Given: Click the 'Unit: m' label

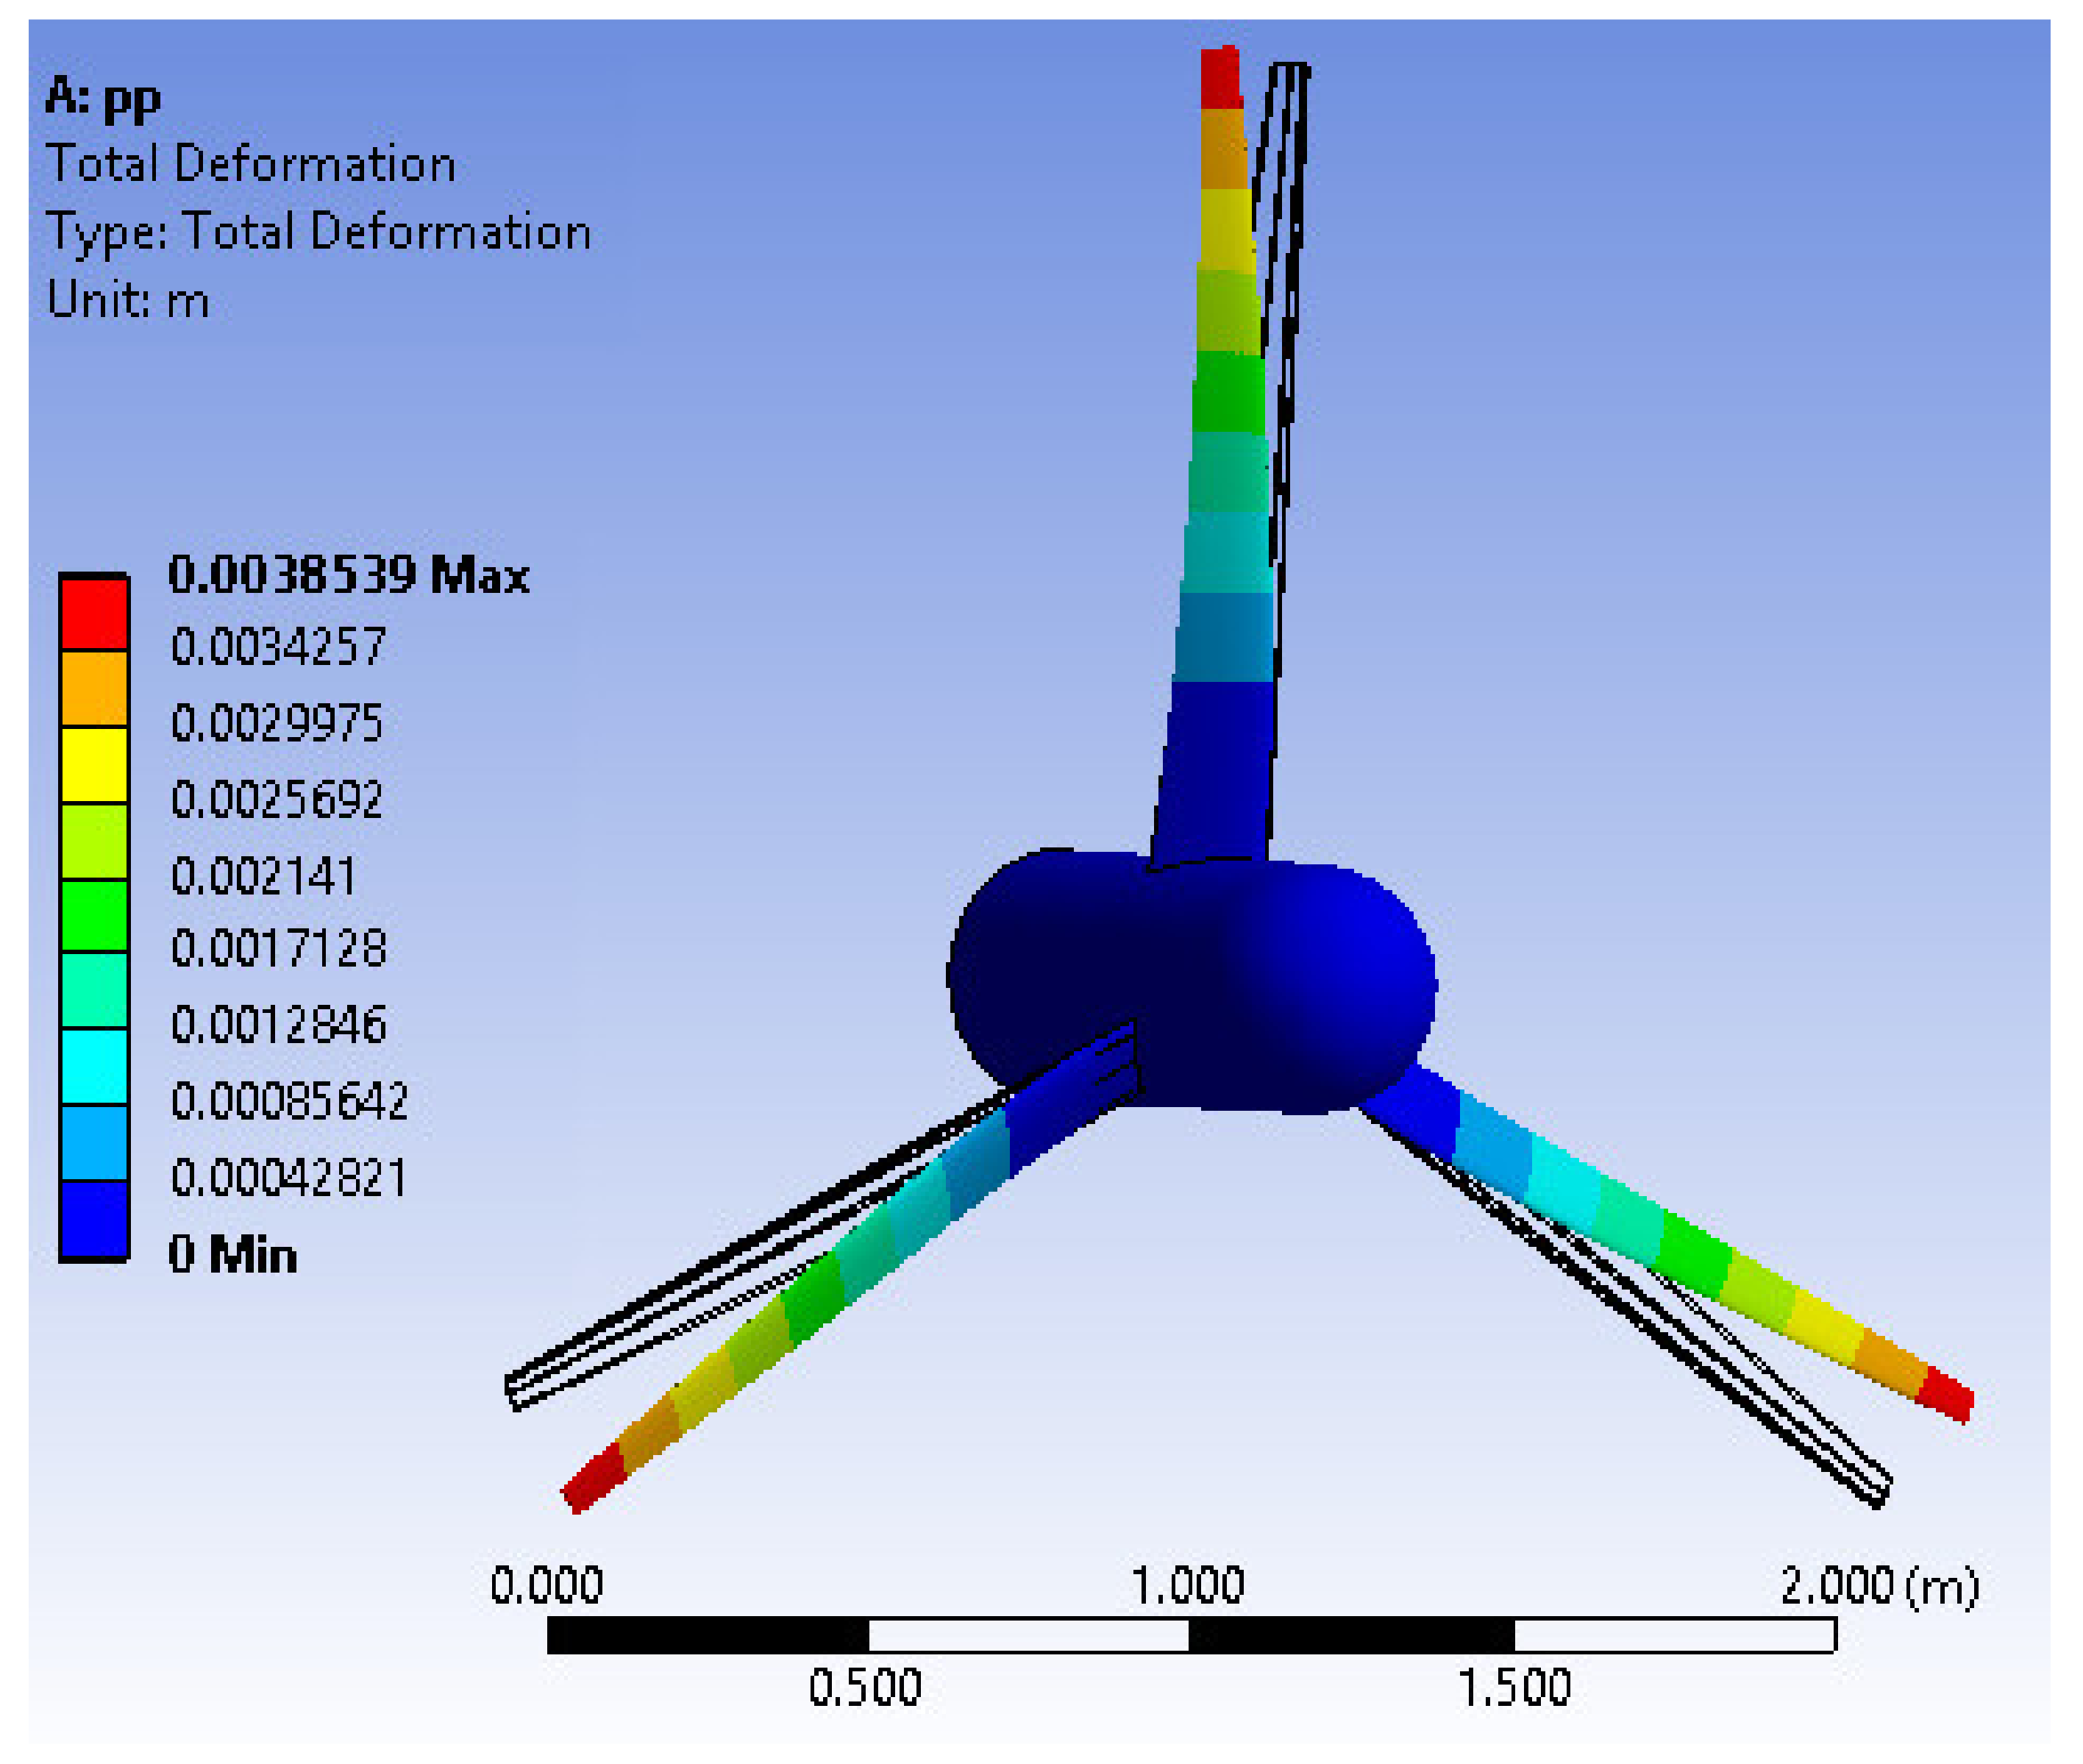Looking at the screenshot, I should [128, 299].
